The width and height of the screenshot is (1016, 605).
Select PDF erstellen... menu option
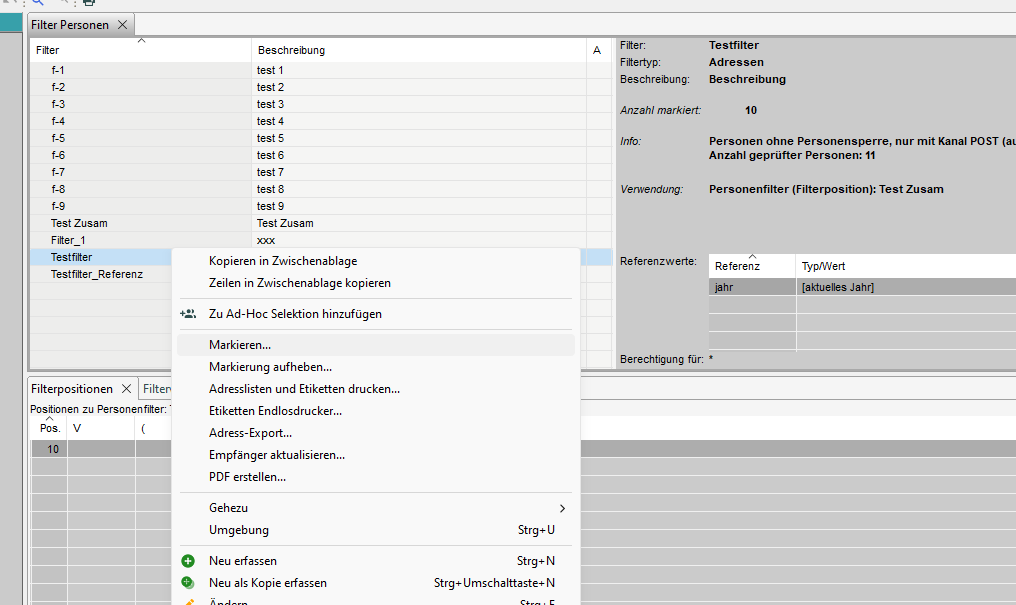coord(247,477)
